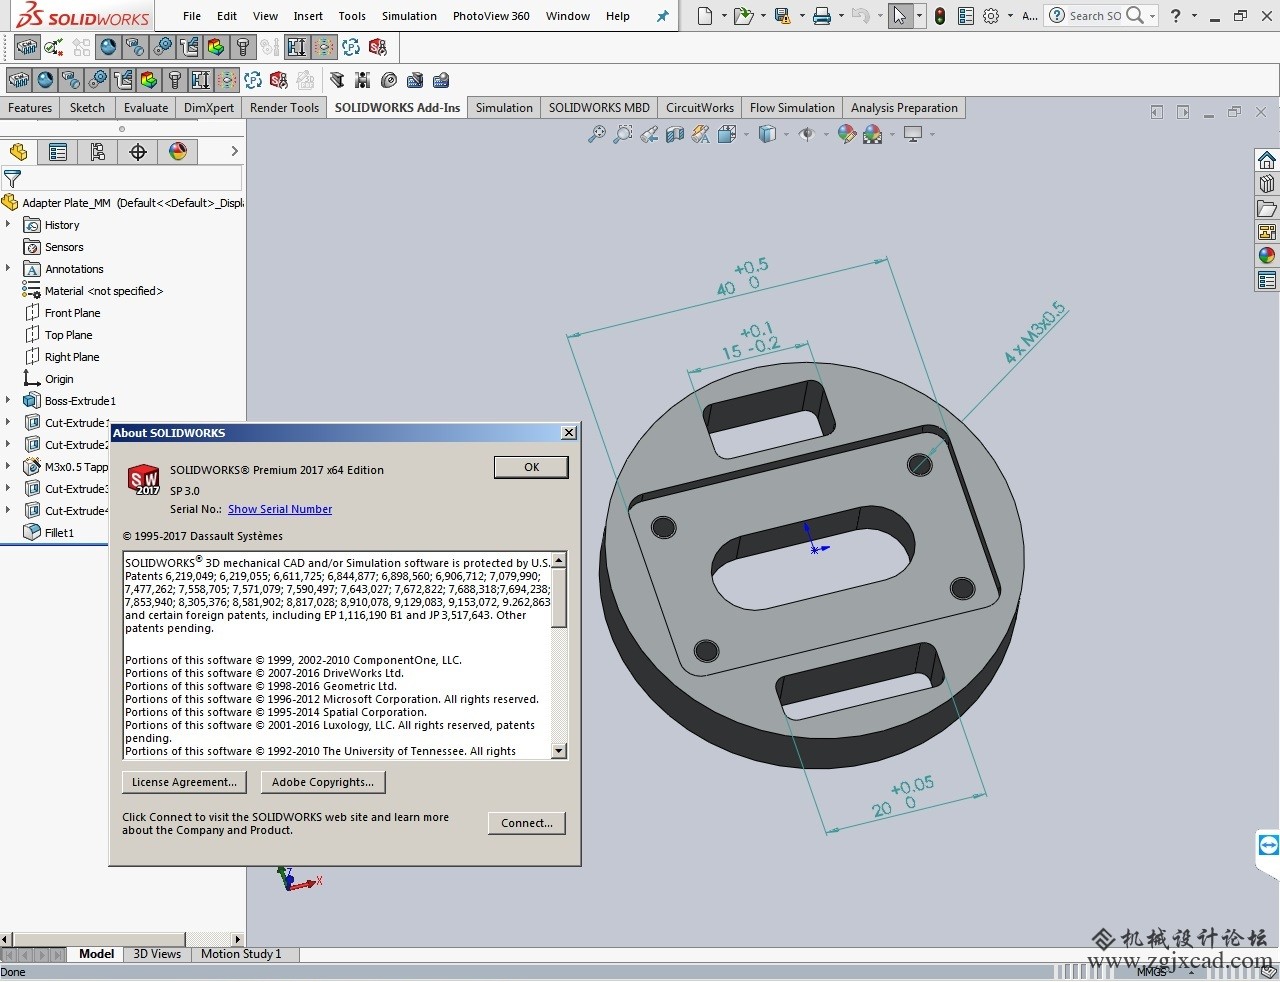Toggle the Section View icon
The width and height of the screenshot is (1280, 982).
click(x=675, y=134)
